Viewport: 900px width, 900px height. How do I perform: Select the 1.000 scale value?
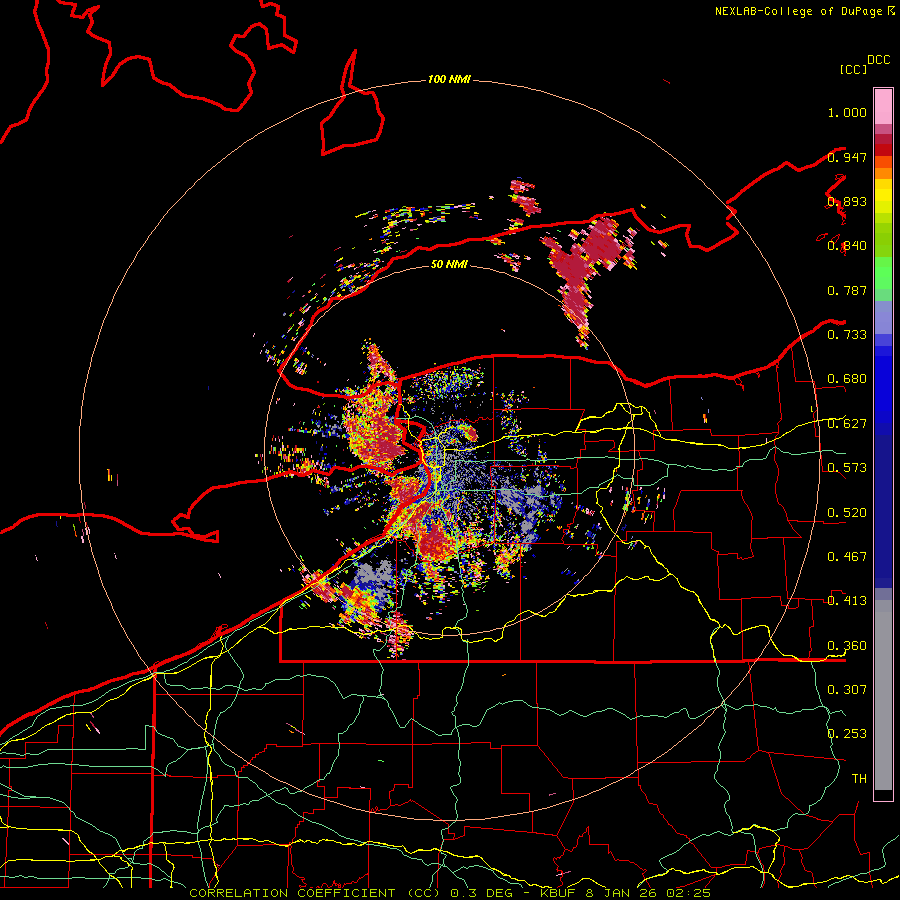point(847,112)
